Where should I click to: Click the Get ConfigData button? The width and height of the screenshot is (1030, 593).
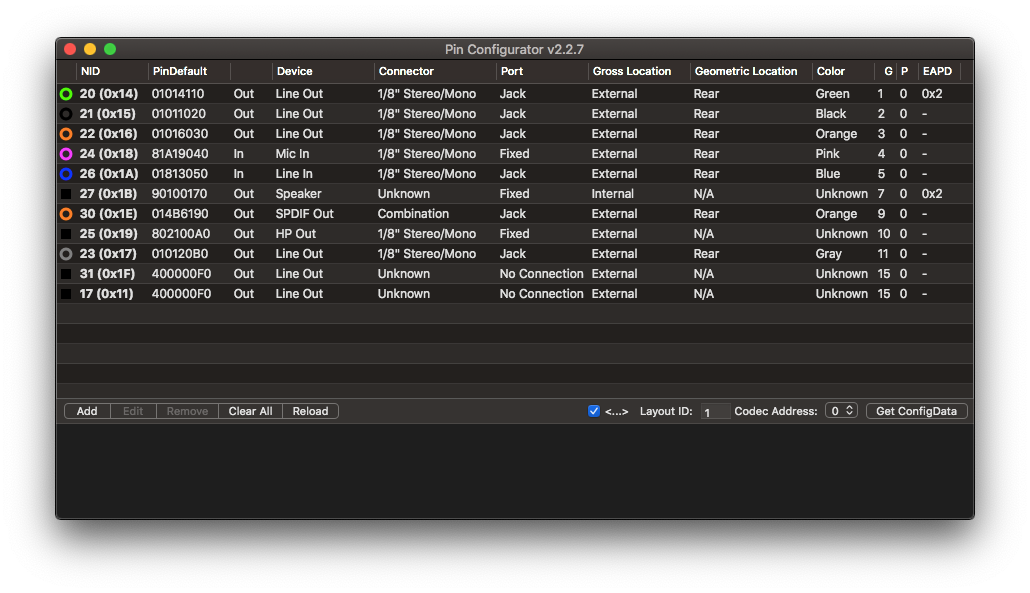click(916, 411)
